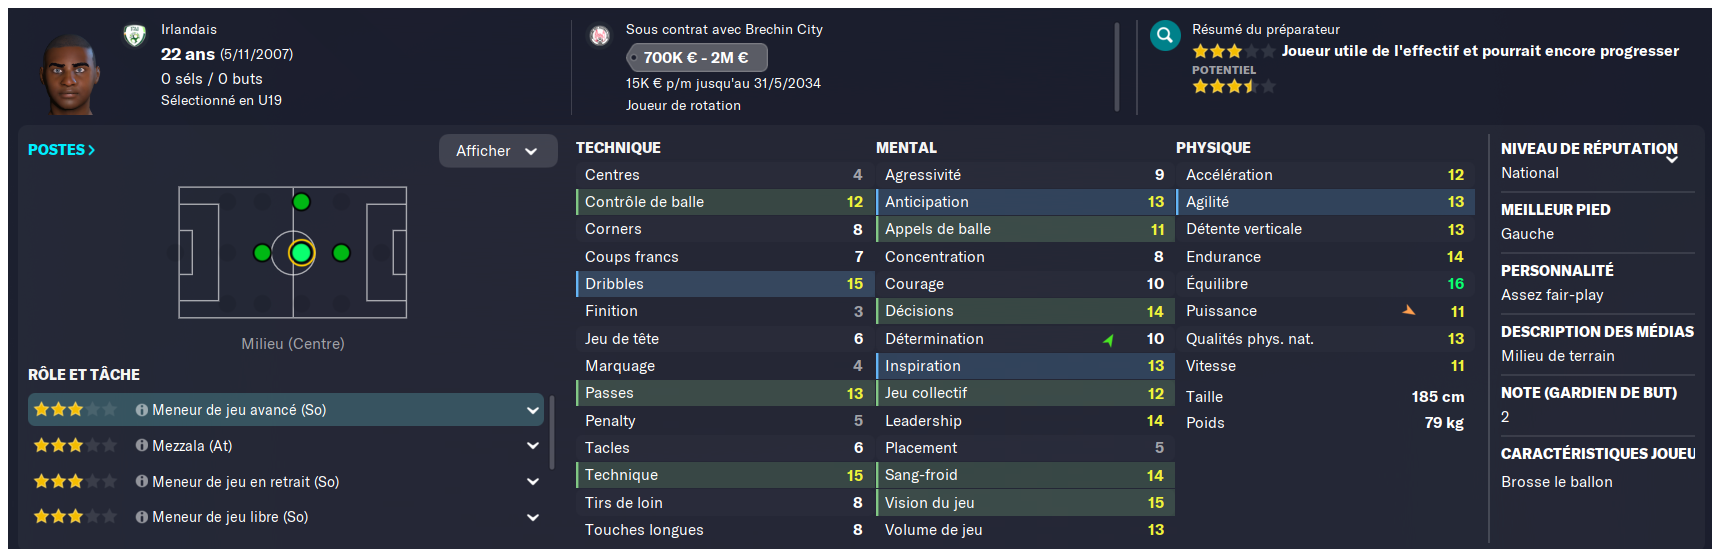Image resolution: width=1720 pixels, height=557 pixels.
Task: Select the right green midfield position dot
Action: (x=341, y=253)
